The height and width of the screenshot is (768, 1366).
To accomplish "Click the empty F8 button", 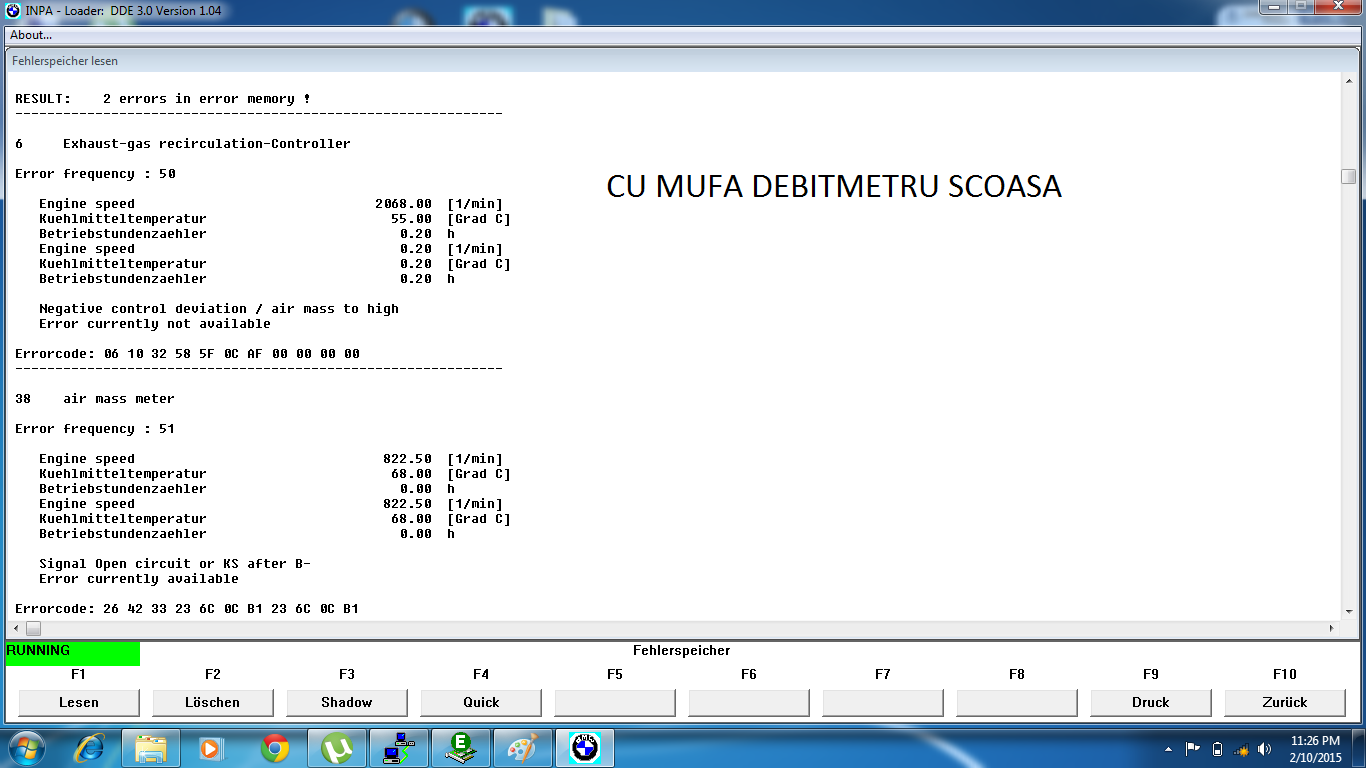I will click(1017, 703).
